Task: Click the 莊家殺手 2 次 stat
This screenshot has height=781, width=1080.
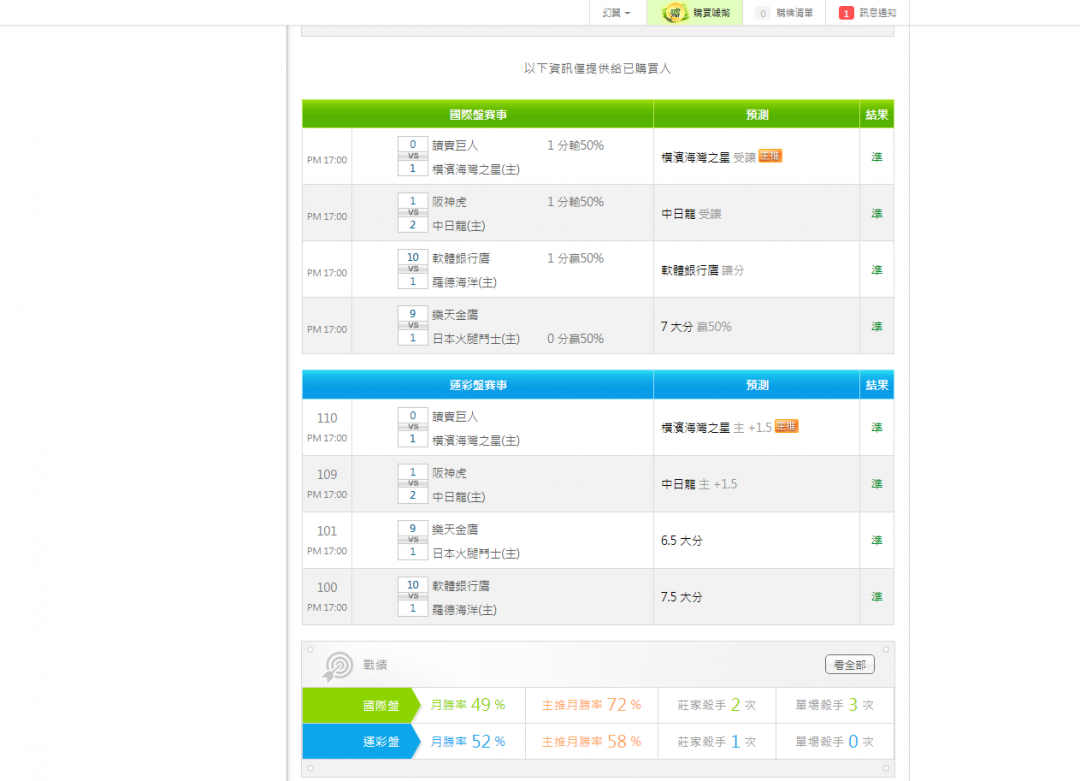Action: [x=716, y=705]
